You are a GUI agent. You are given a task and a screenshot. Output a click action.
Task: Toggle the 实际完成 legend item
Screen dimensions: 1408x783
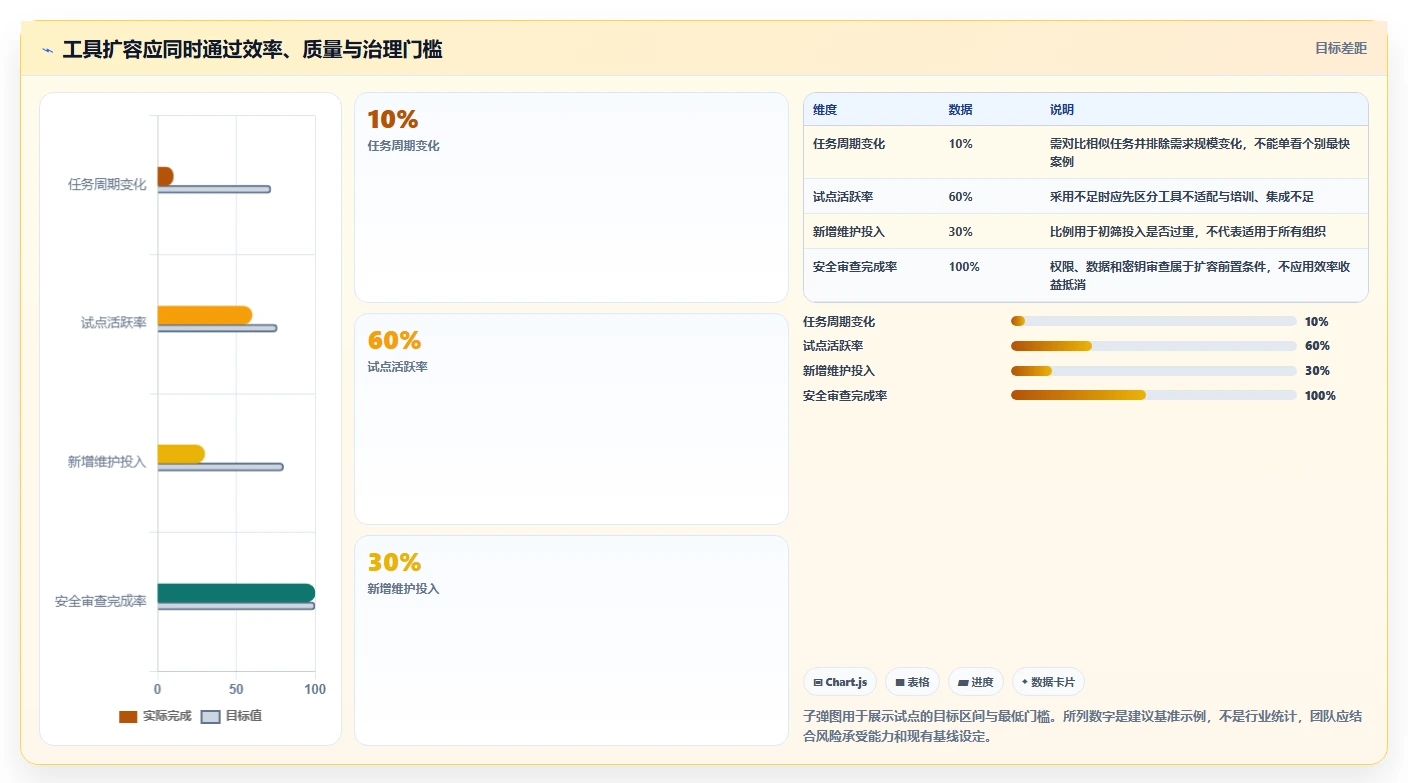(x=155, y=716)
